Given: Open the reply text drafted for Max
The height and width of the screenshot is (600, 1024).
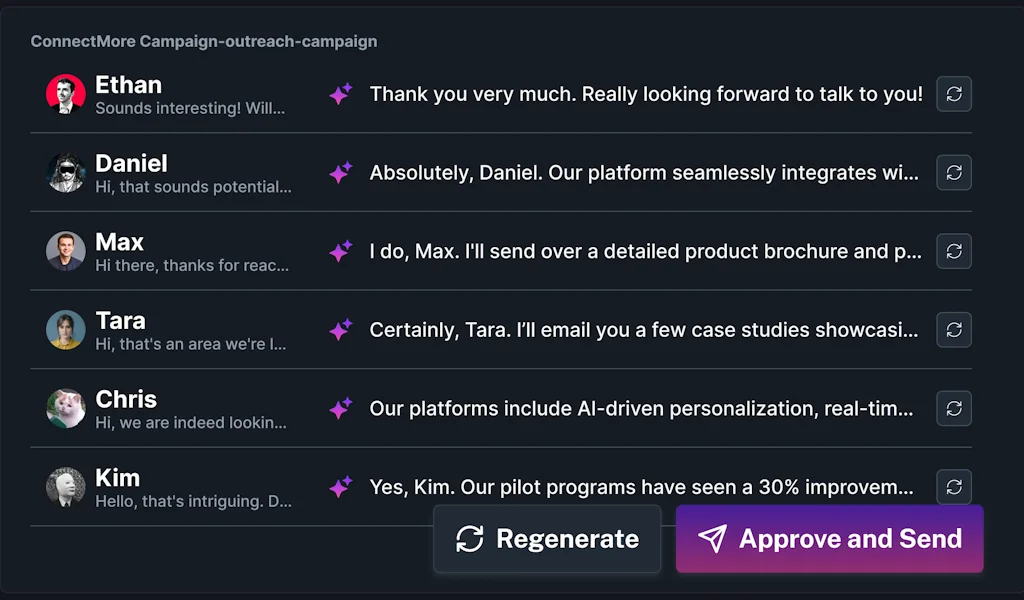Looking at the screenshot, I should [x=645, y=251].
